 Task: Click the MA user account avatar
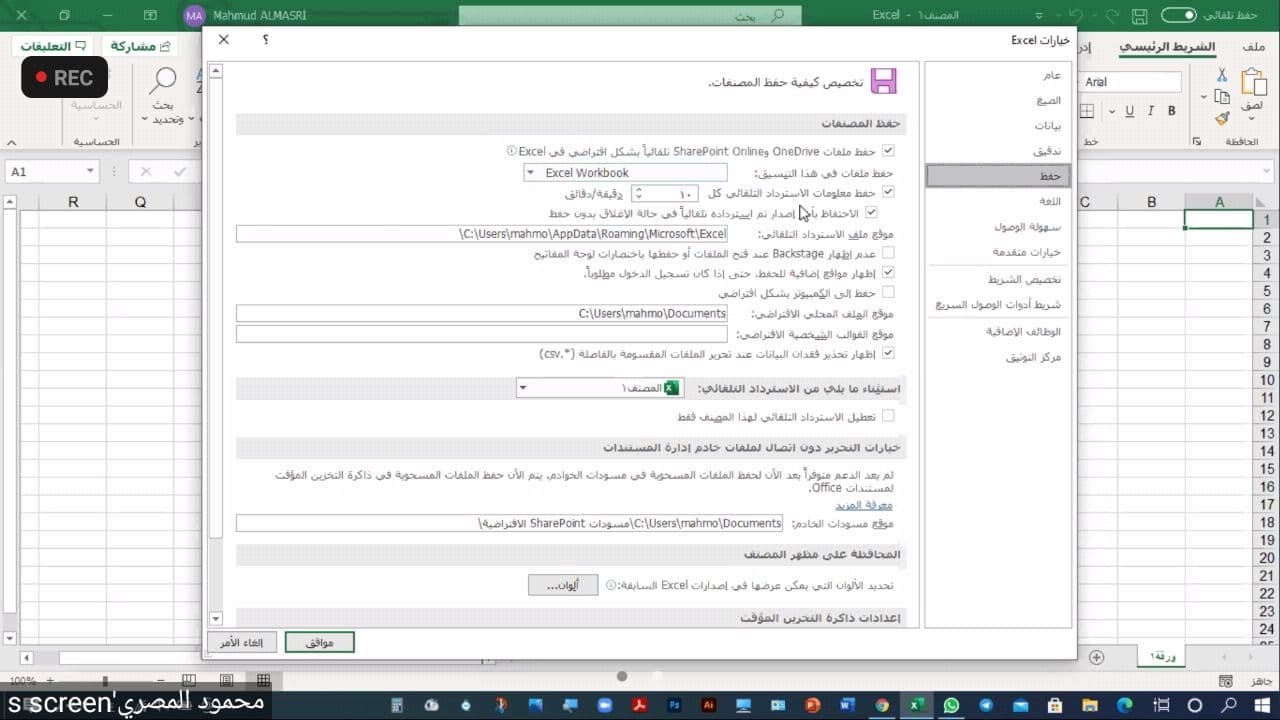[x=194, y=16]
